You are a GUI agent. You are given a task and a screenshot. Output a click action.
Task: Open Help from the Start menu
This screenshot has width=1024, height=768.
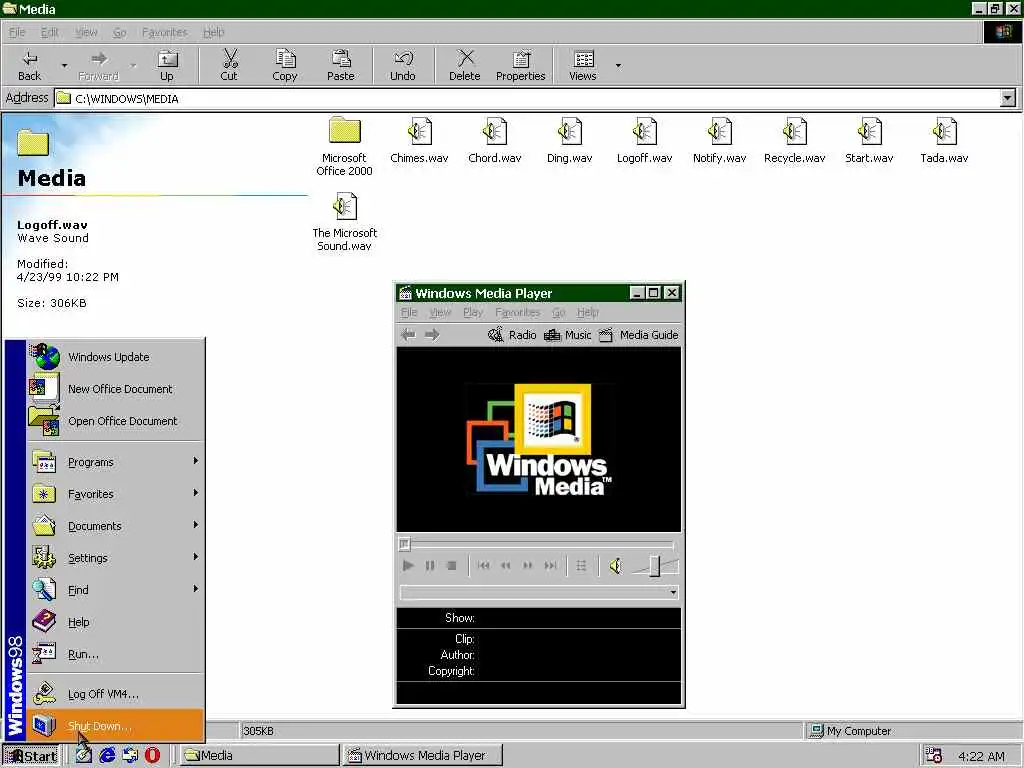[x=116, y=622]
